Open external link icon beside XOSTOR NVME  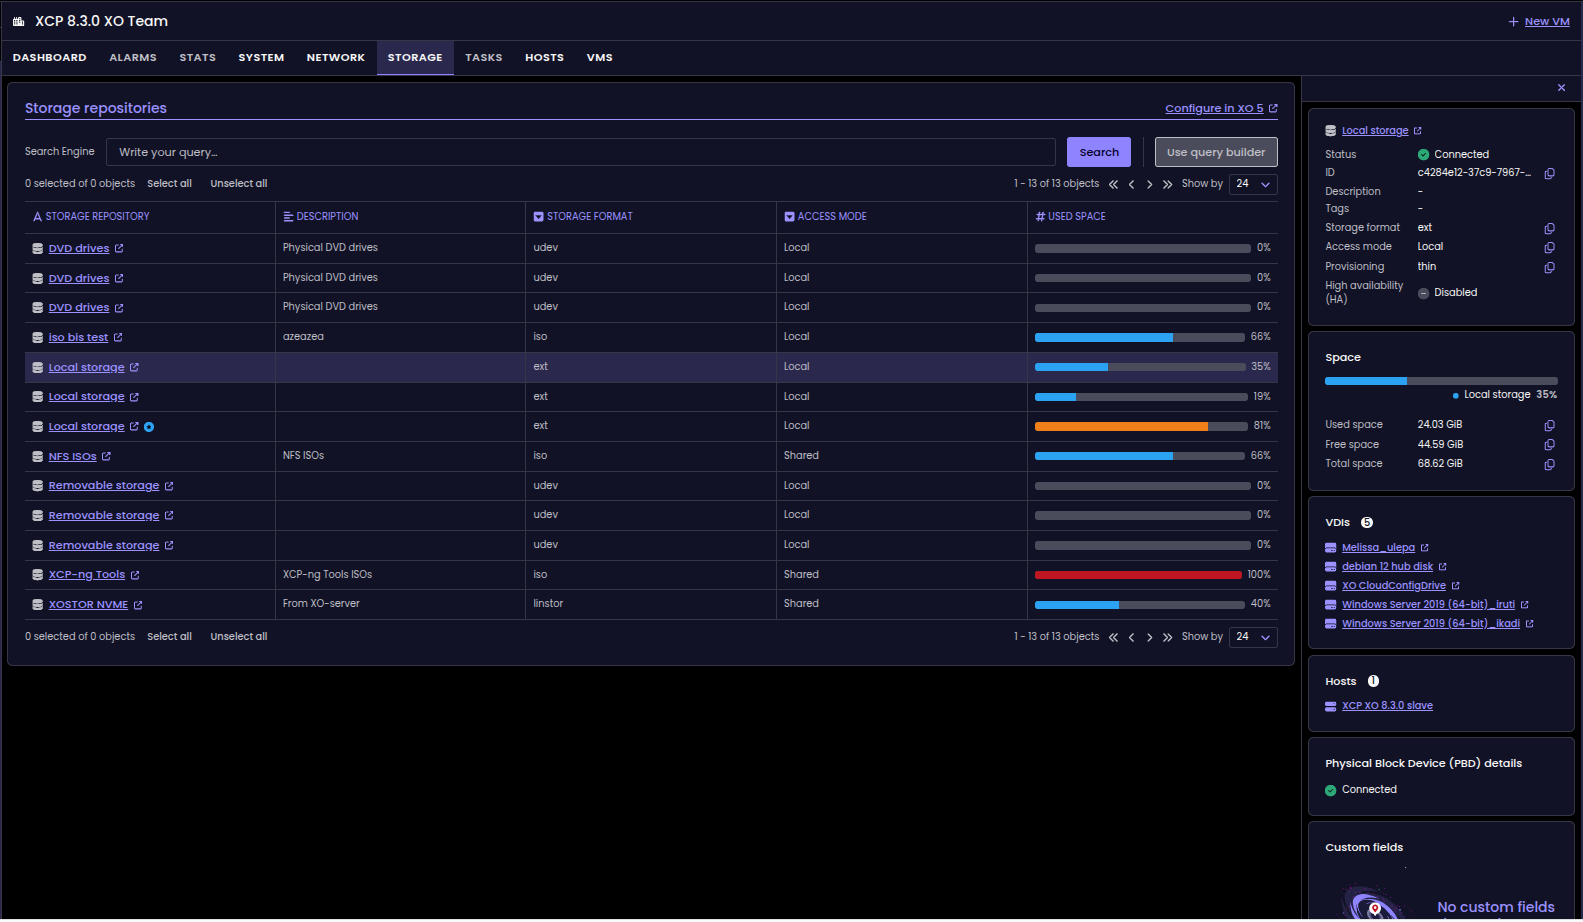point(138,605)
